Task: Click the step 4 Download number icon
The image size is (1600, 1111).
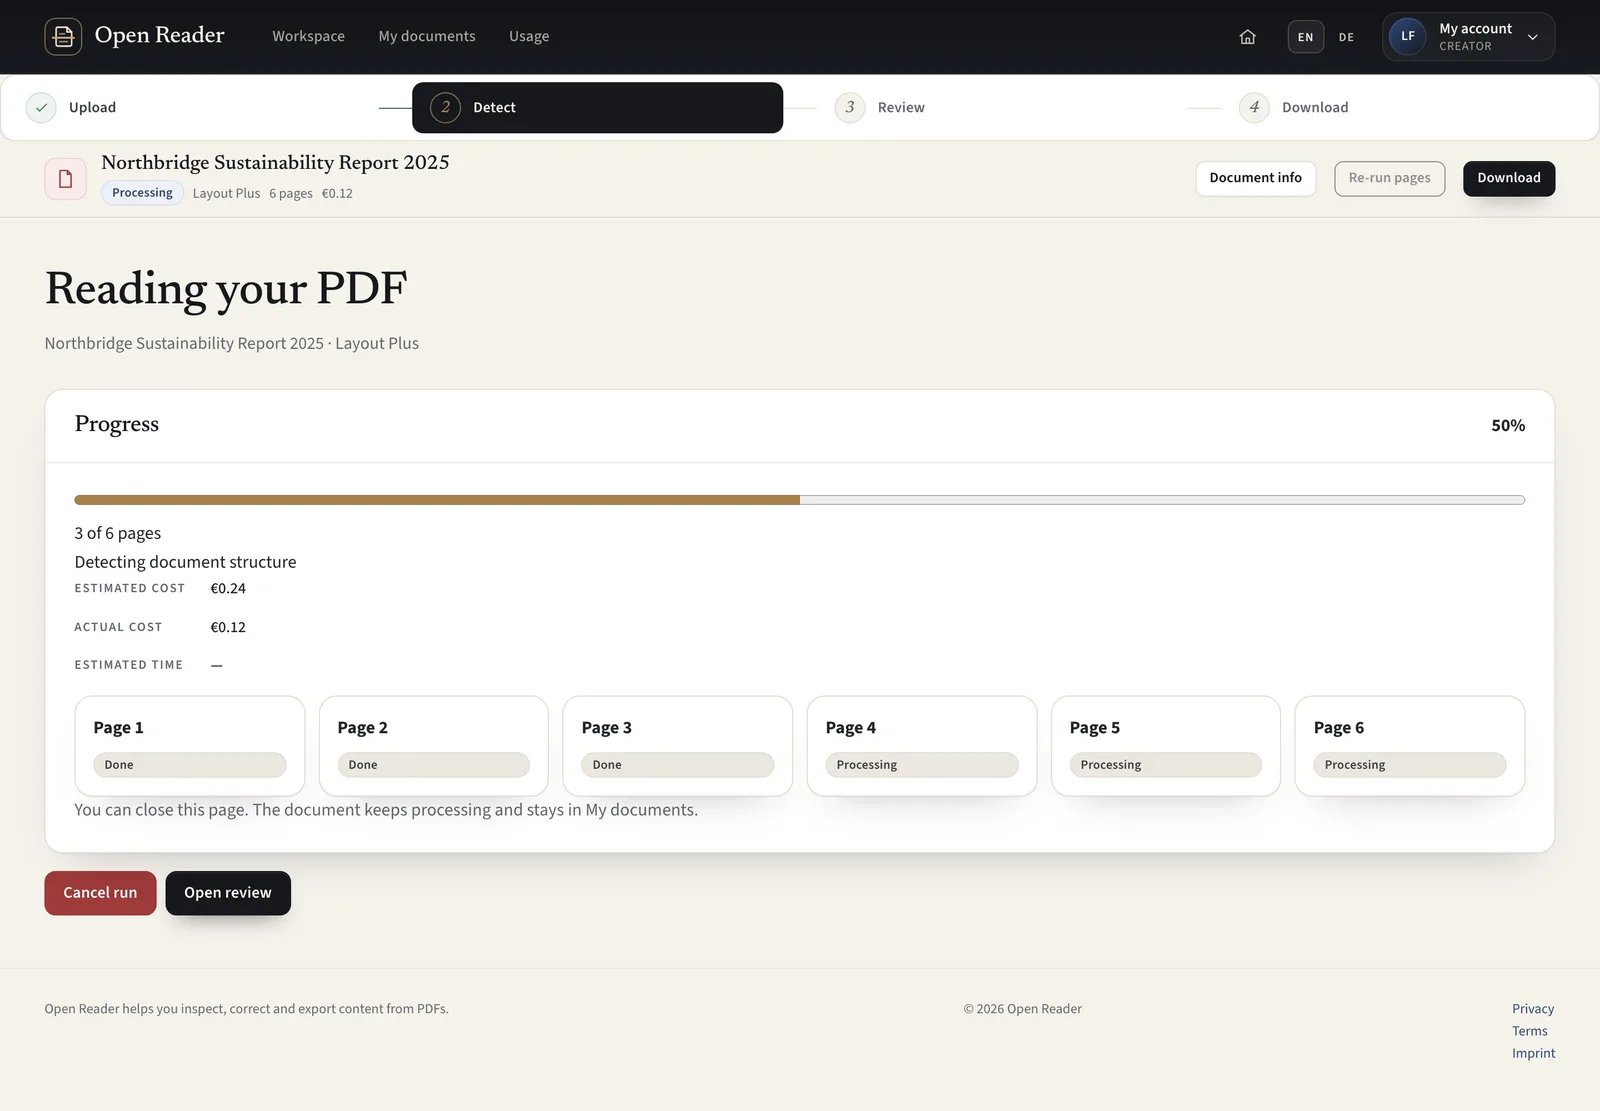Action: [x=1254, y=108]
